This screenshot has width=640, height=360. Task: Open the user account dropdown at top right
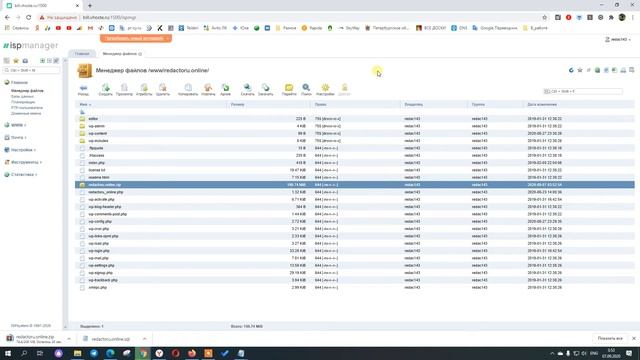(x=618, y=40)
